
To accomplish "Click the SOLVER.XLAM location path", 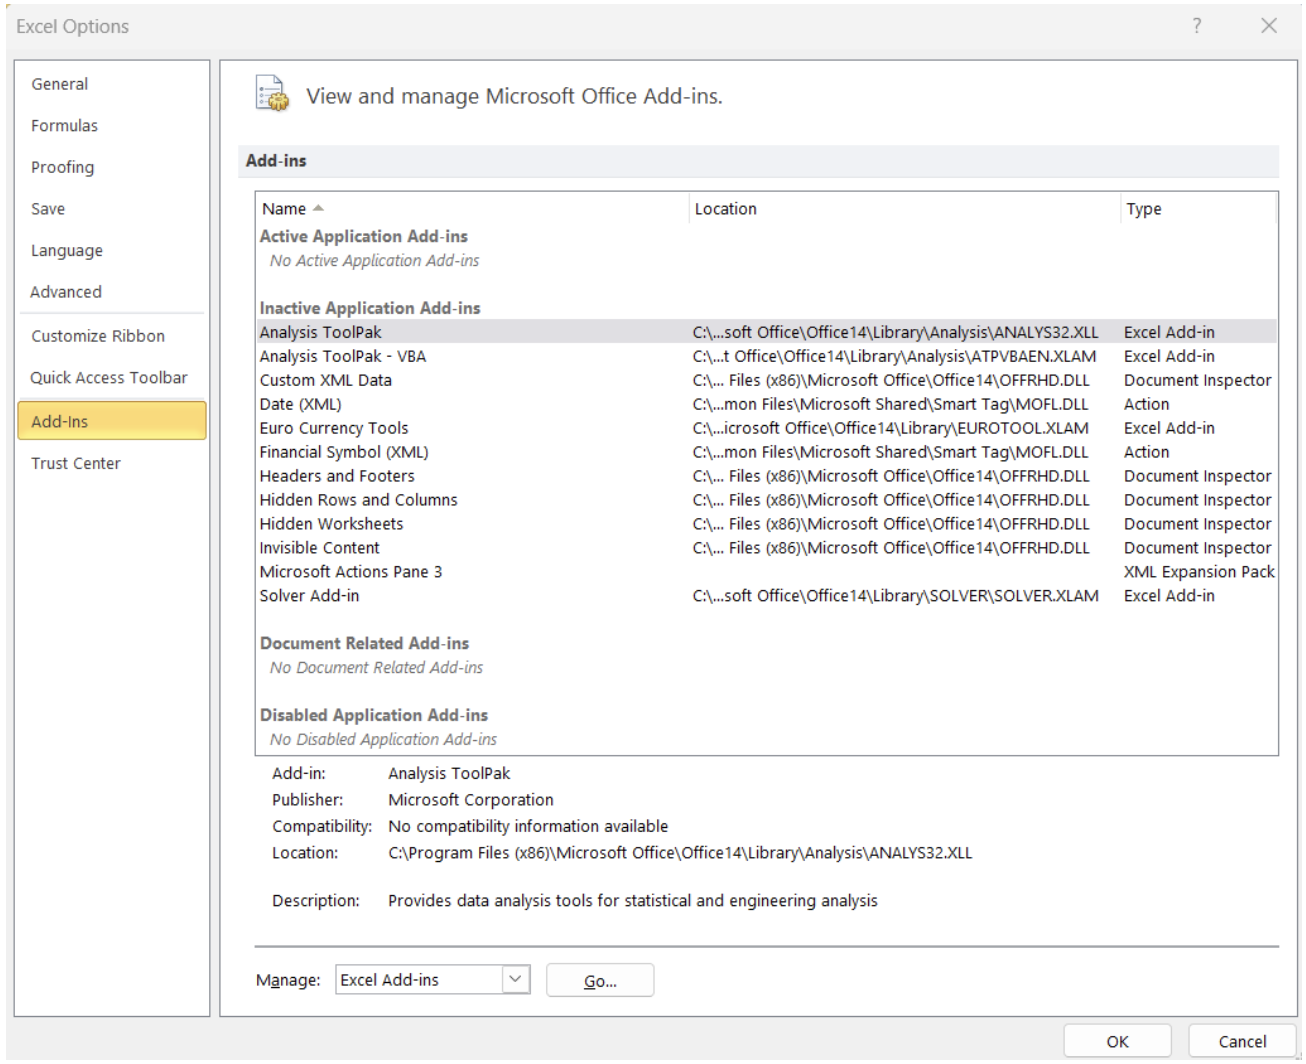I will click(895, 596).
